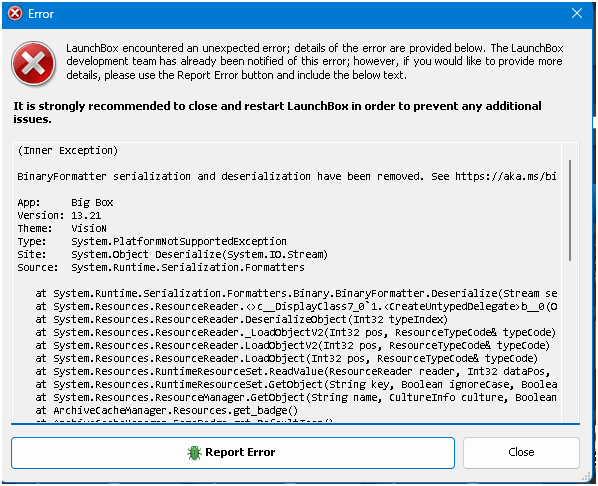Screen dimensions: 598x486
Task: Click the BinaryFormatter.Deserialize stack trace line
Action: pos(296,293)
